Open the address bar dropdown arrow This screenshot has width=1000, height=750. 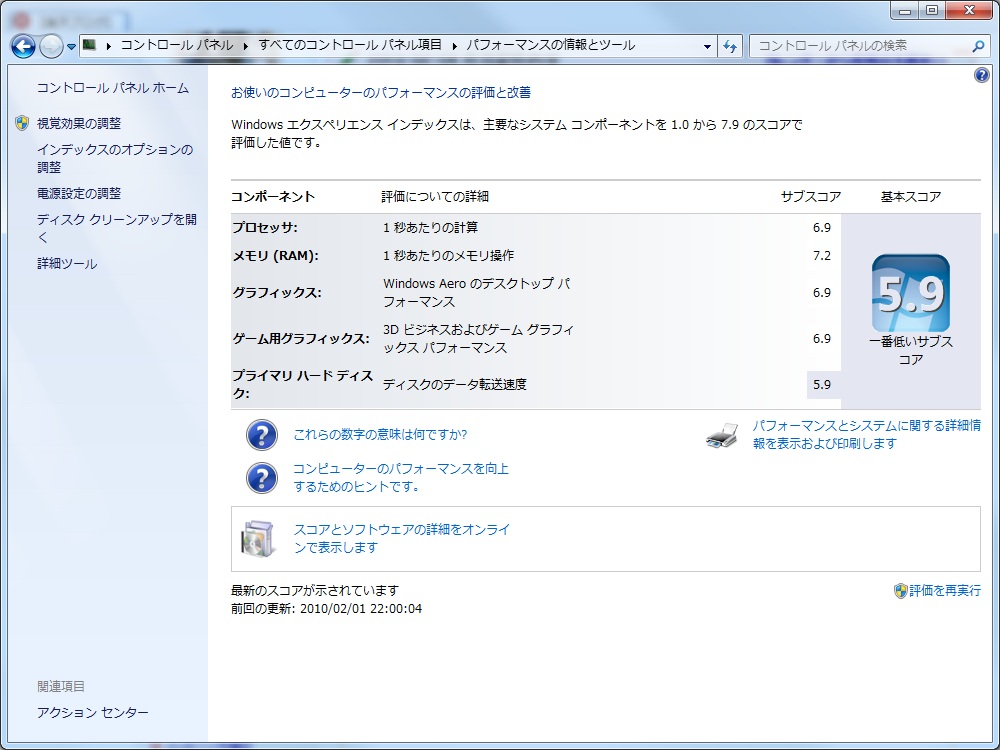point(706,46)
